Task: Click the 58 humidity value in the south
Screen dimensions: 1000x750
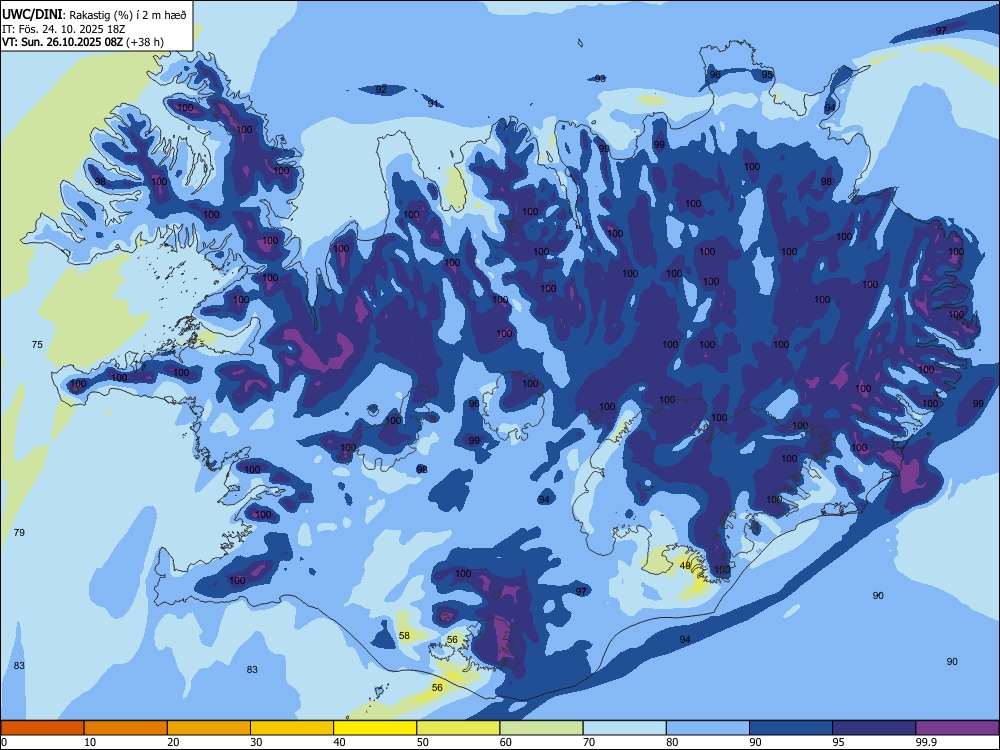Action: coord(404,635)
